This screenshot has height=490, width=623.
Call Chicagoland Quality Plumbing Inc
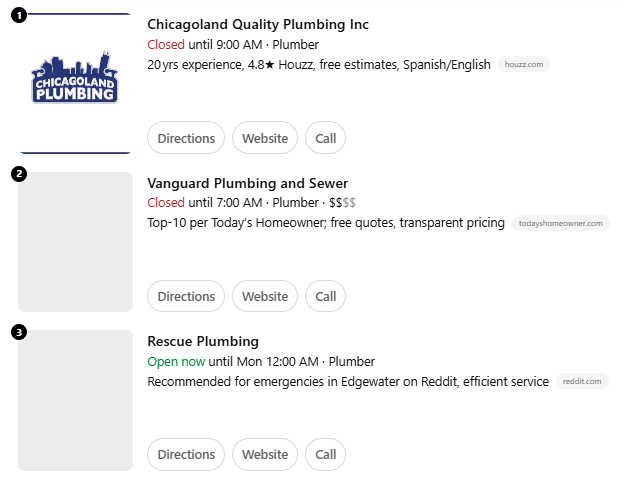click(x=325, y=138)
